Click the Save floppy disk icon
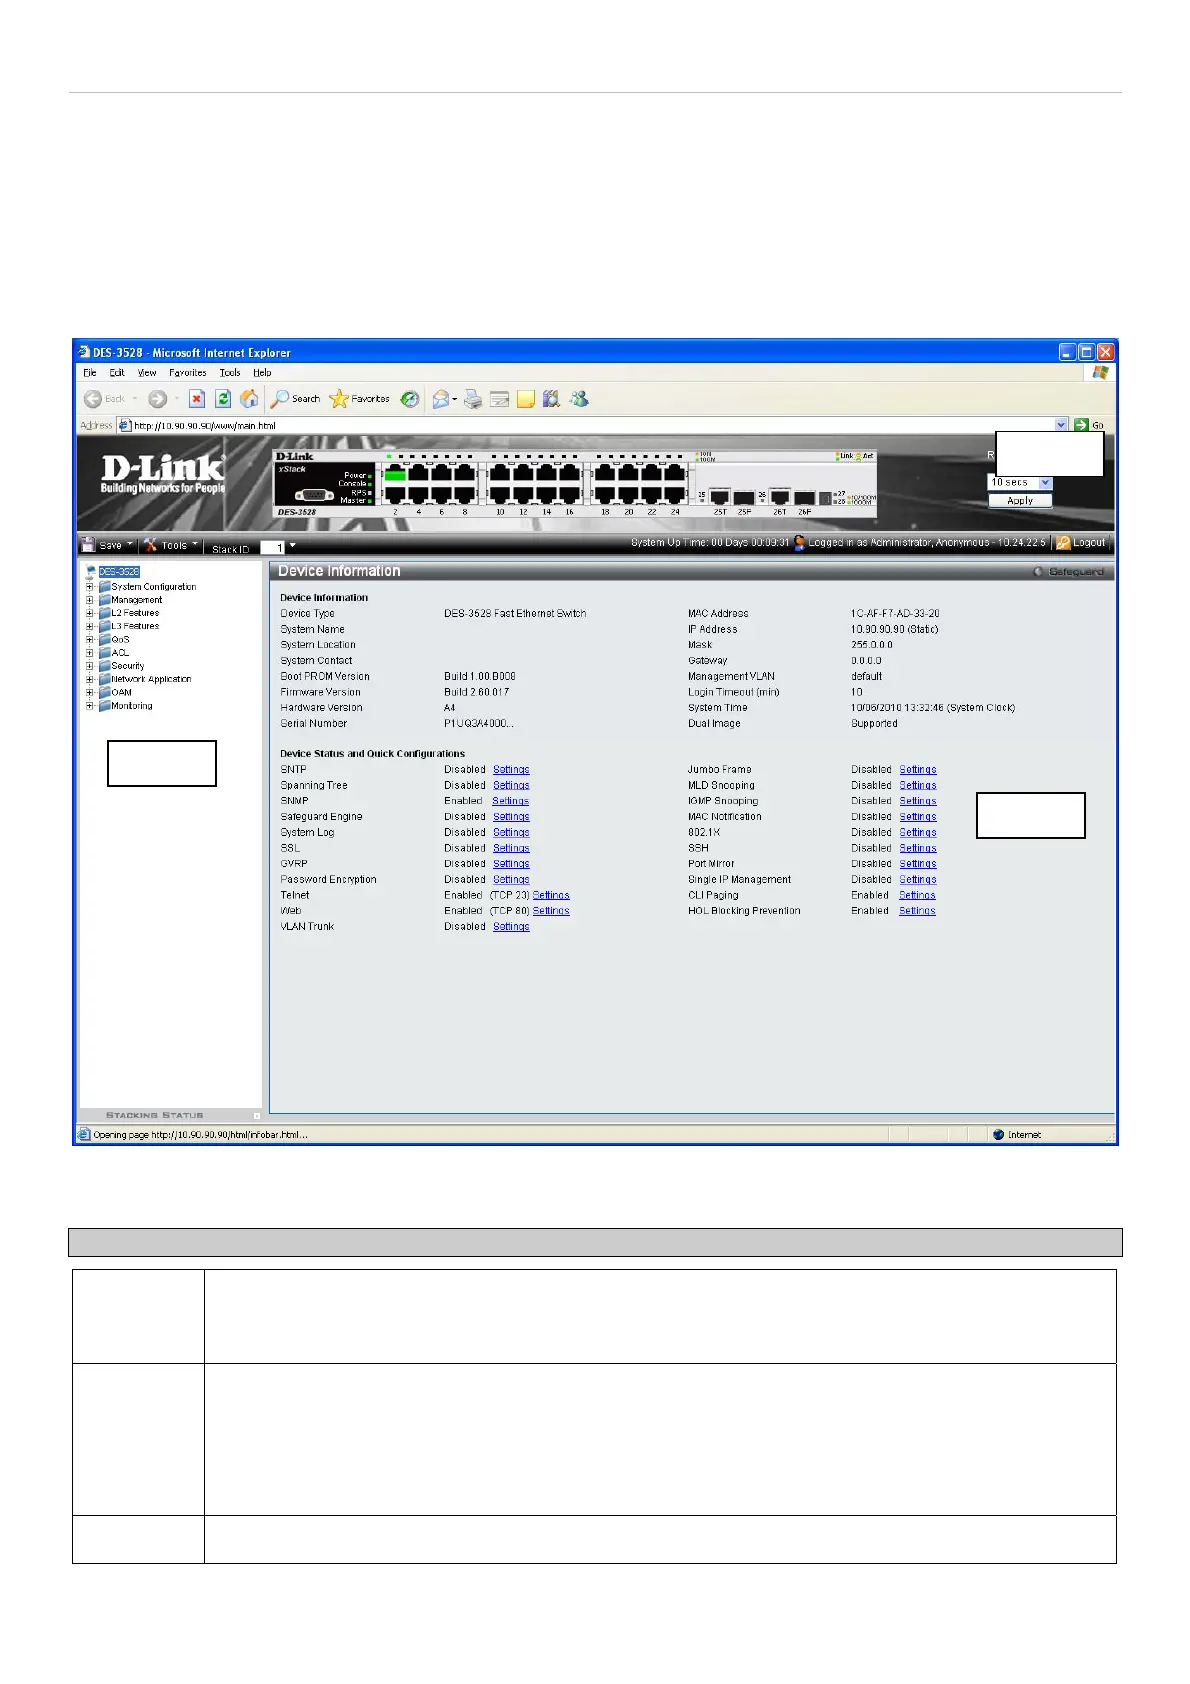The width and height of the screenshot is (1190, 1684). [x=88, y=544]
